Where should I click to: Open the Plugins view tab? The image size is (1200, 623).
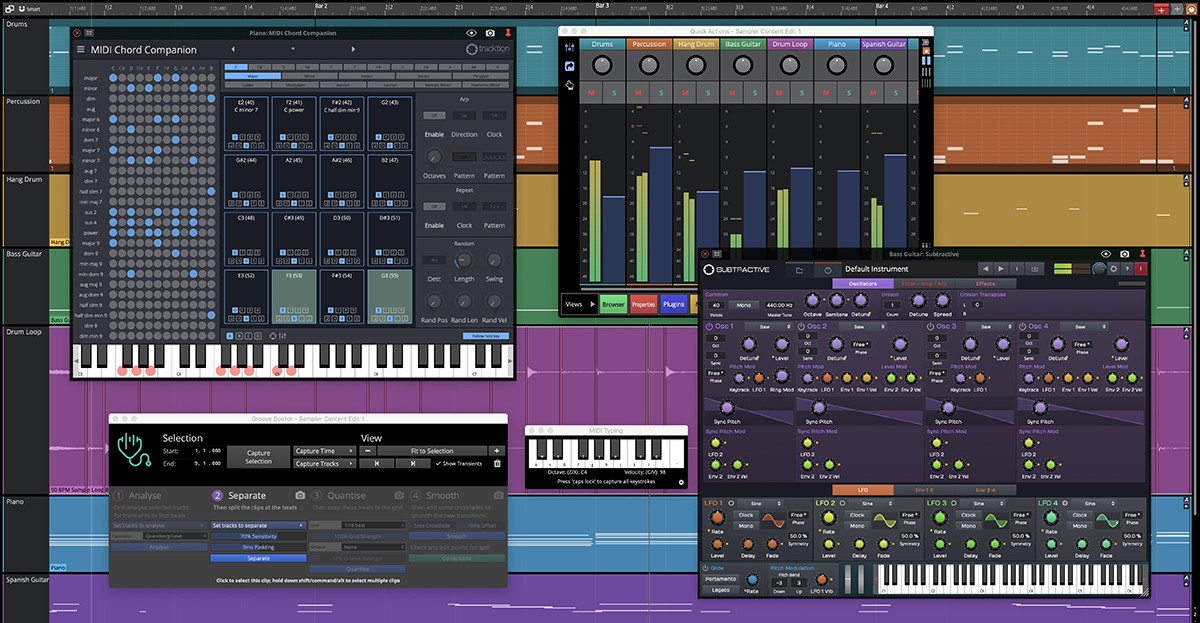tap(673, 304)
